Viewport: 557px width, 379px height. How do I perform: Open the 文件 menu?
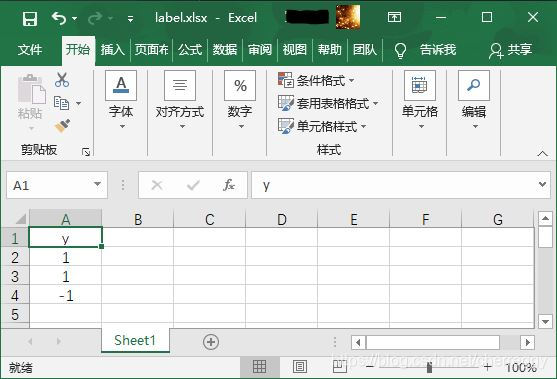pyautogui.click(x=30, y=49)
